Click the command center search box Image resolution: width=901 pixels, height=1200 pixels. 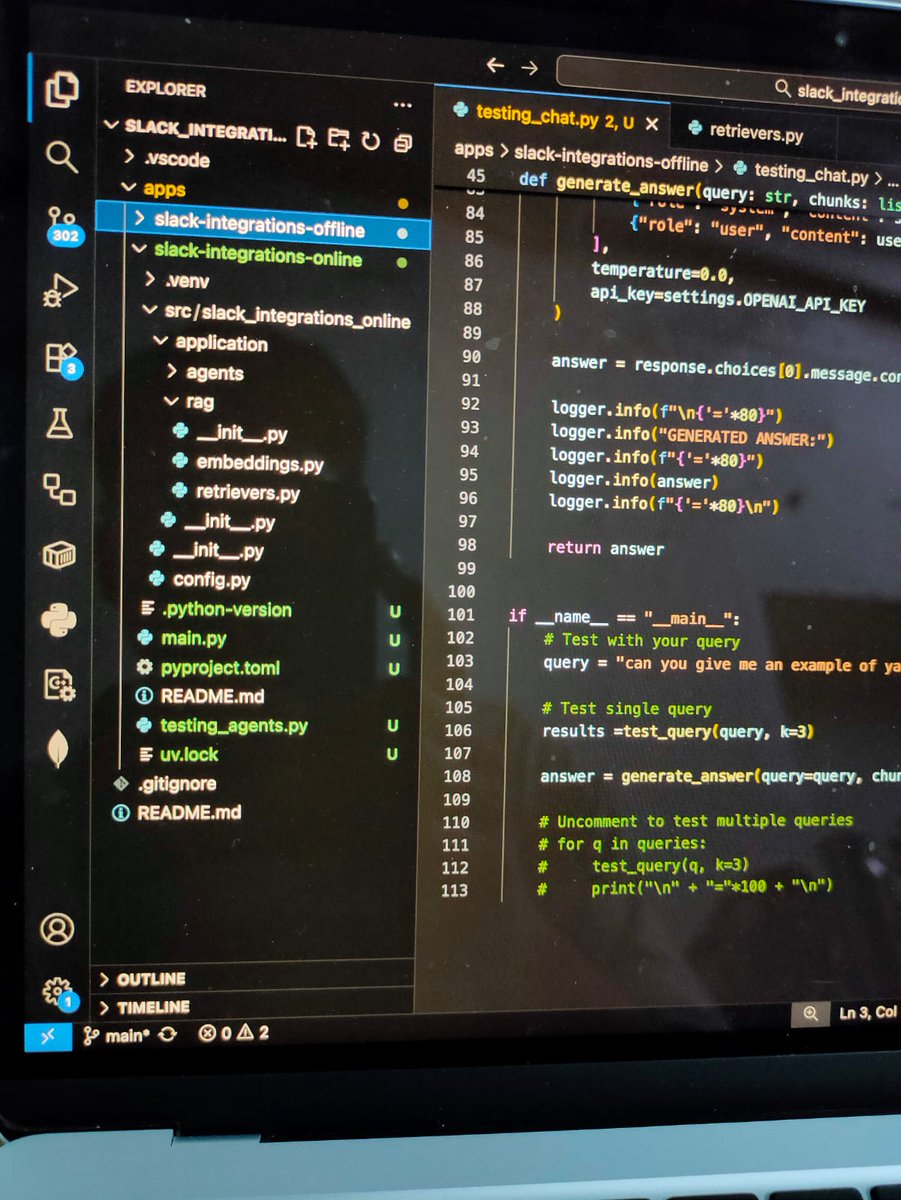tap(728, 84)
